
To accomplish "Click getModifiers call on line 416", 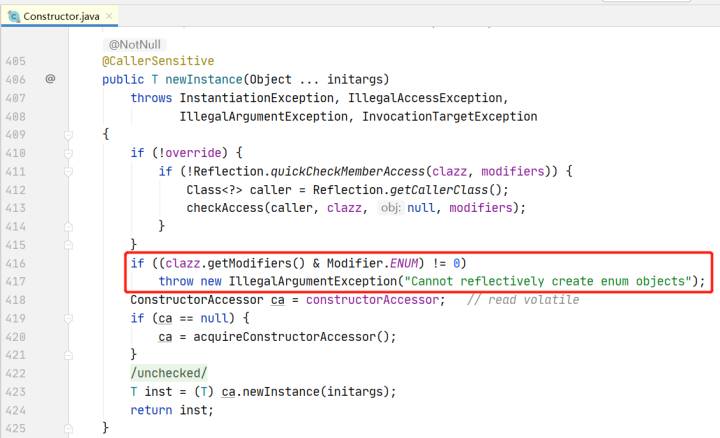I will tap(249, 263).
